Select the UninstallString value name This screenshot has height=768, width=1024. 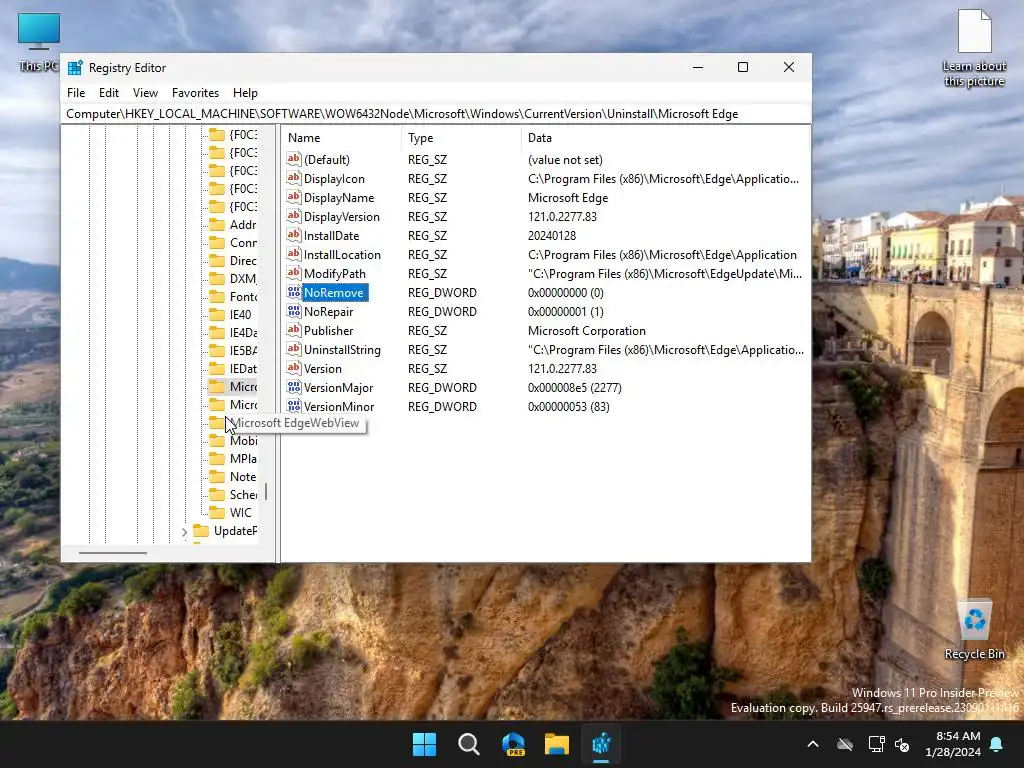click(x=342, y=349)
